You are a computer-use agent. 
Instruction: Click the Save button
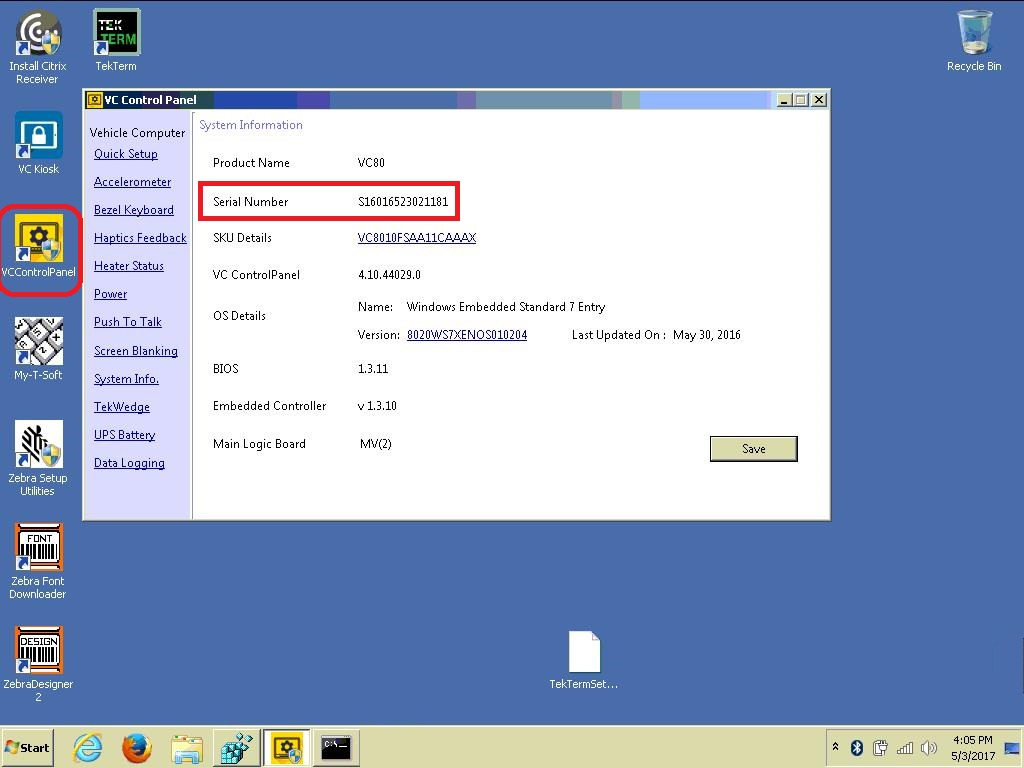click(753, 449)
